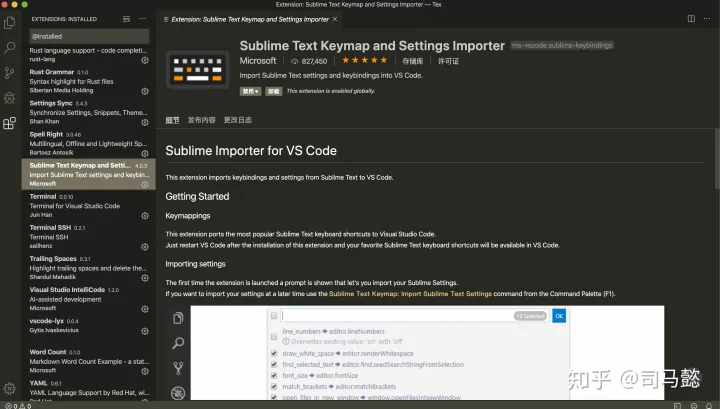
Task: Click the split editor icon
Action: coord(691,19)
